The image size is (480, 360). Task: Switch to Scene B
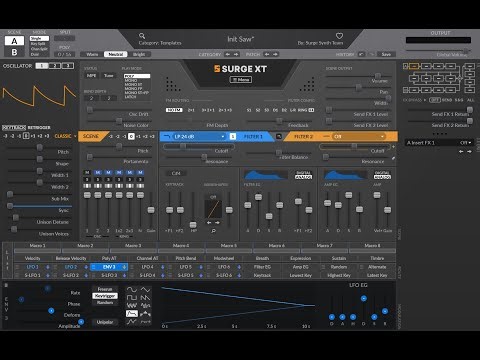point(14,52)
